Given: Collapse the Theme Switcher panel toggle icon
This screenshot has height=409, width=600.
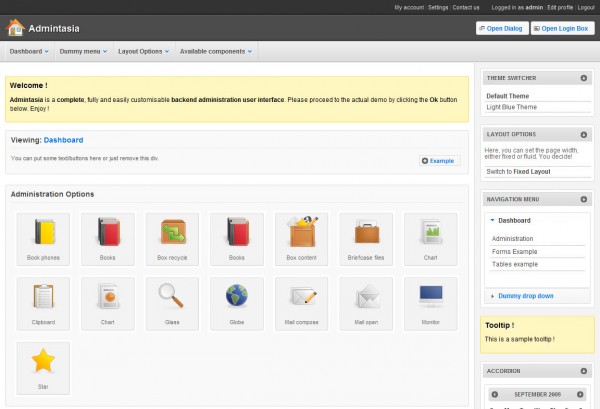Looking at the screenshot, I should tap(584, 78).
